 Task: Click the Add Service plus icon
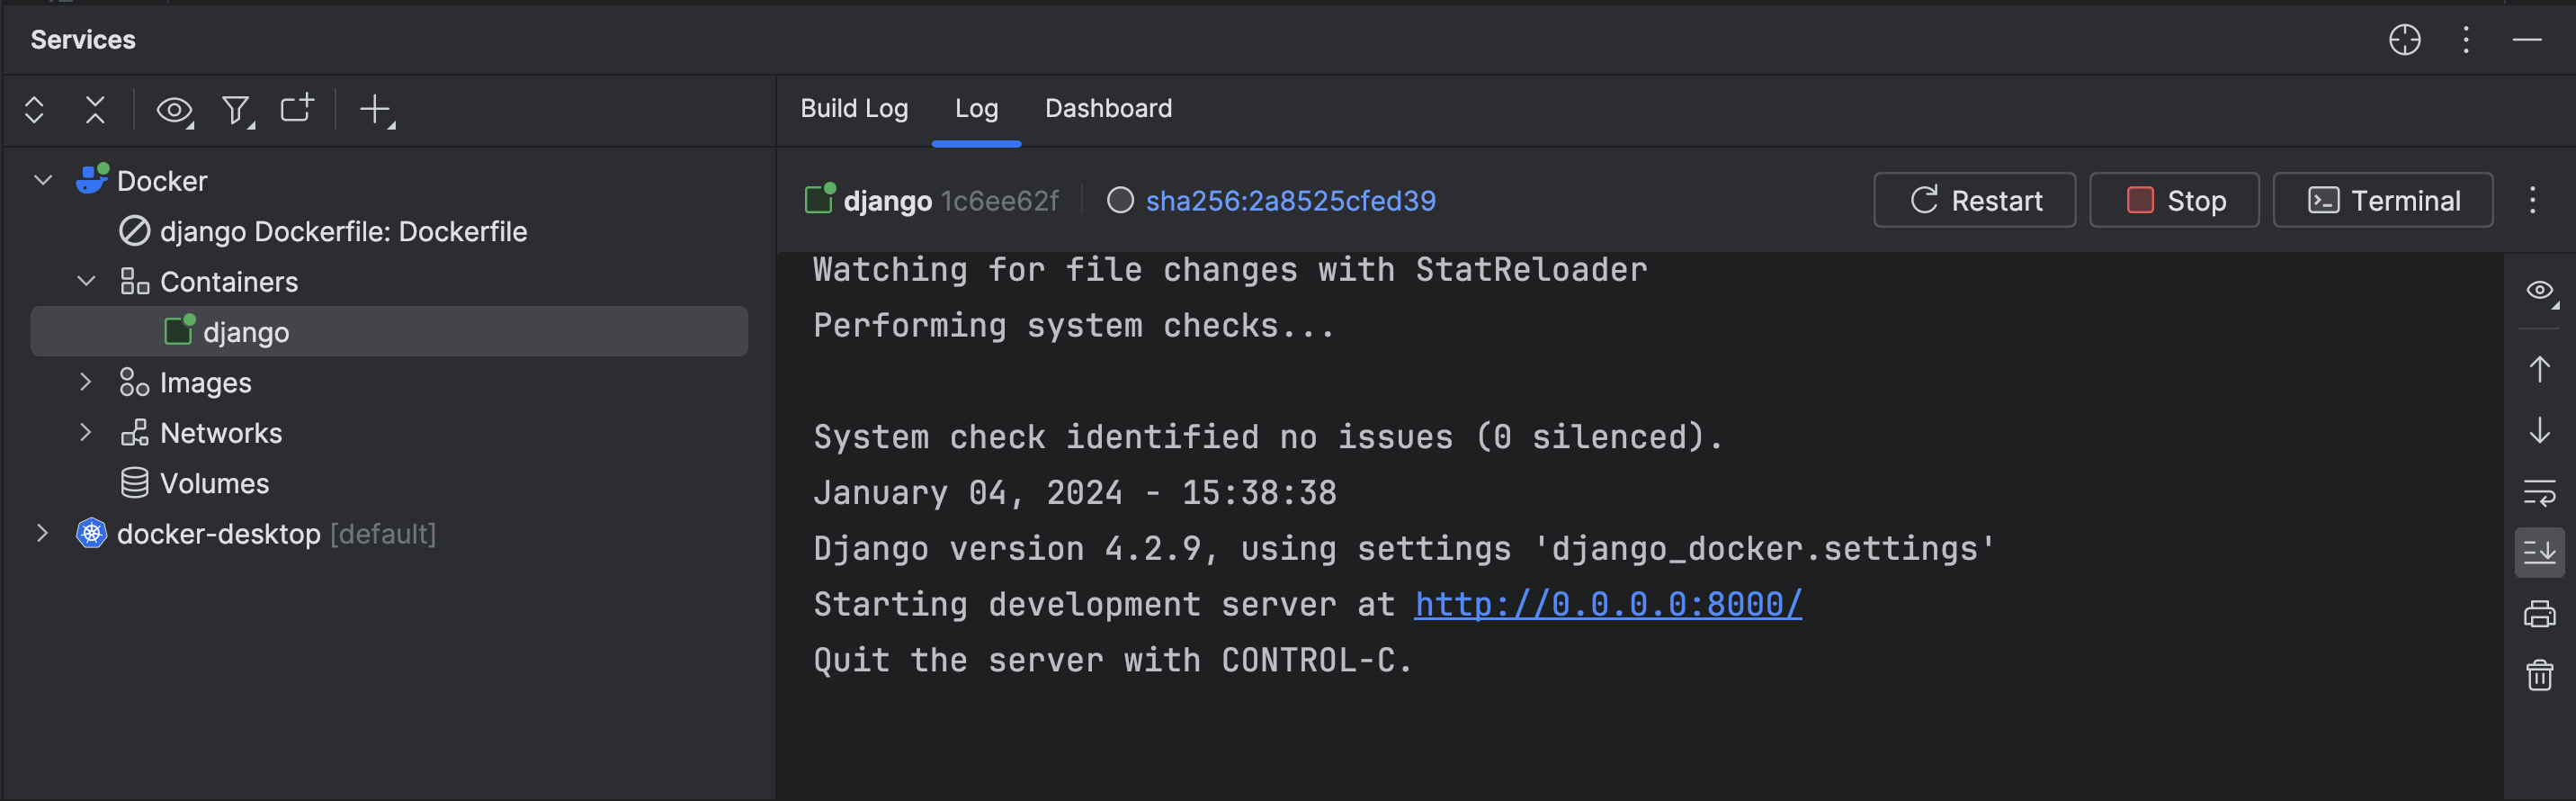click(x=376, y=109)
